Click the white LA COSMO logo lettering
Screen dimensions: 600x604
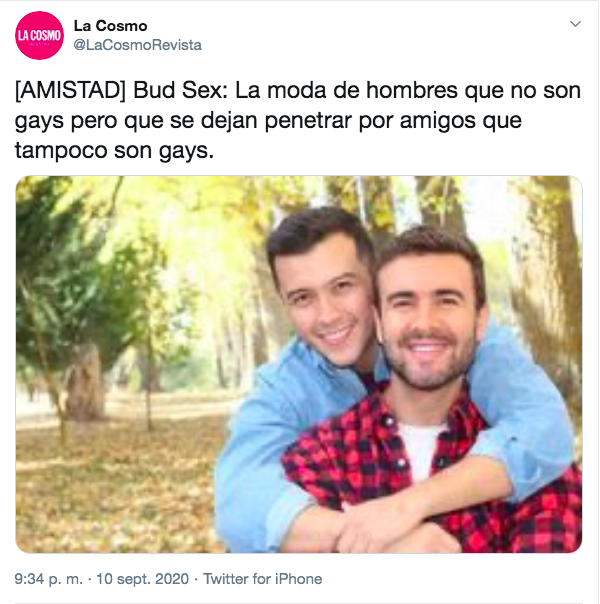pos(39,35)
